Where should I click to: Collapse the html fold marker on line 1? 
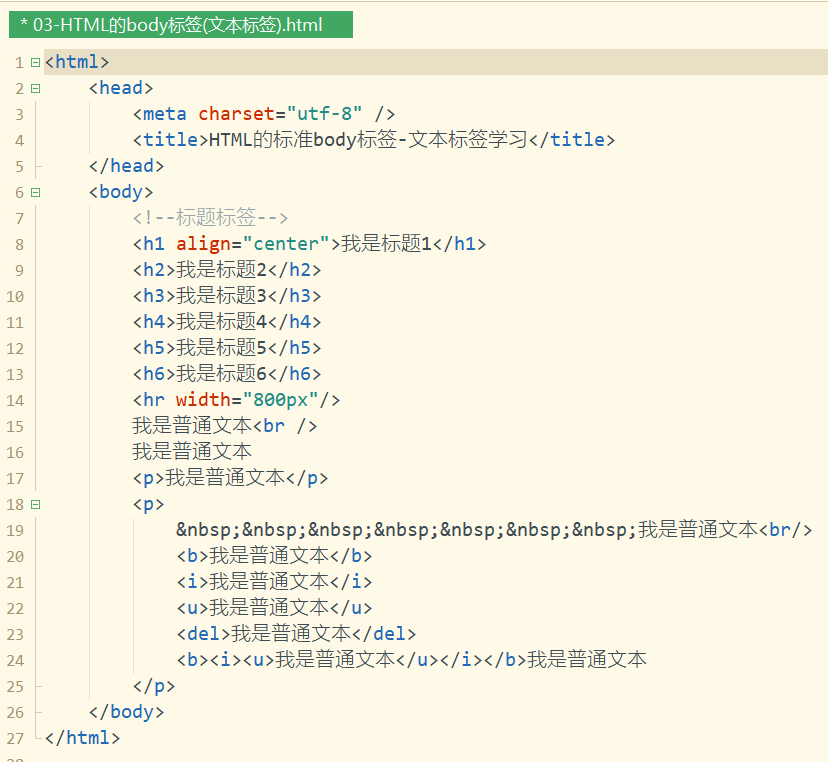click(x=35, y=62)
